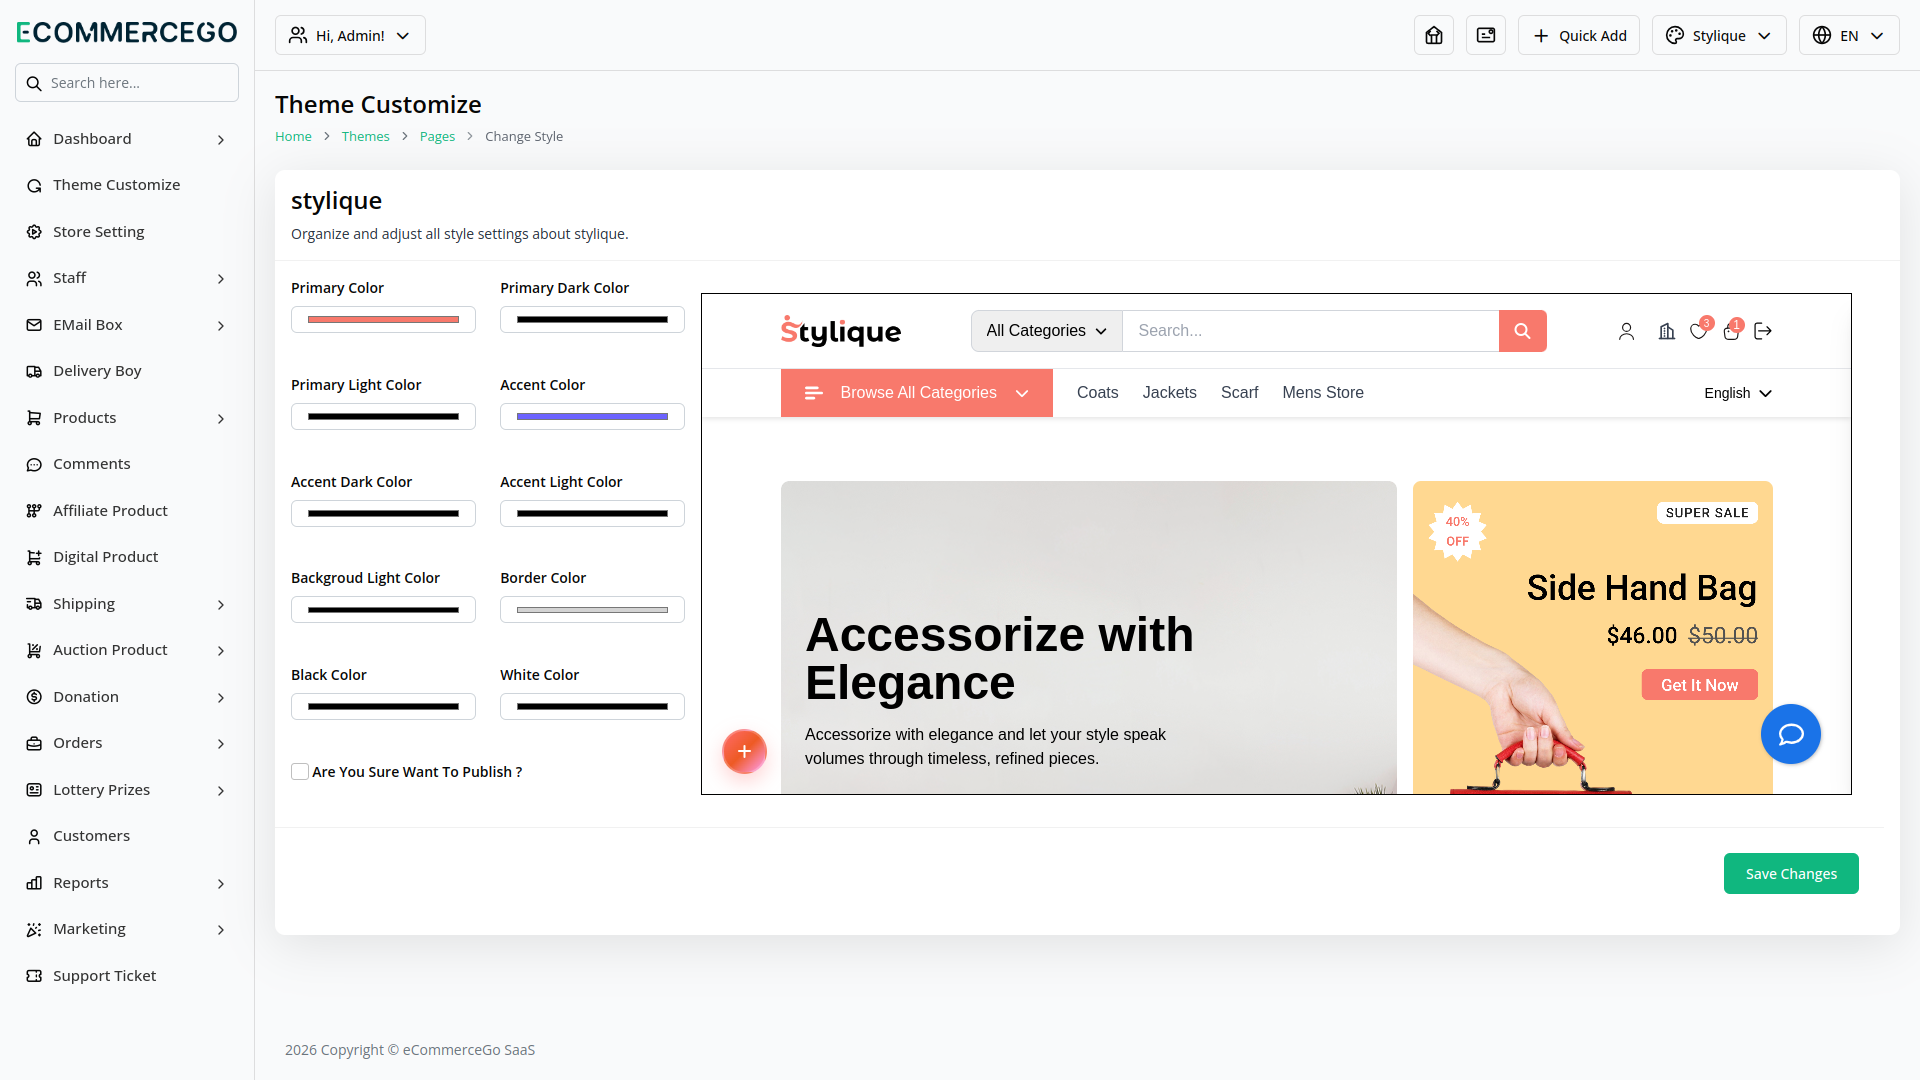The width and height of the screenshot is (1920, 1080).
Task: Open the All Categories dropdown in preview
Action: click(1046, 331)
